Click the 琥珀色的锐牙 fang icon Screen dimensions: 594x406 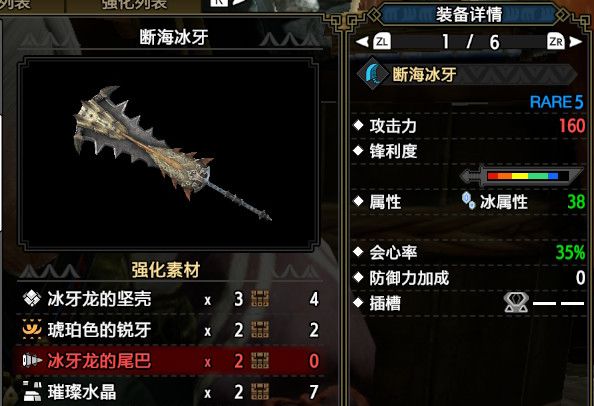32,329
